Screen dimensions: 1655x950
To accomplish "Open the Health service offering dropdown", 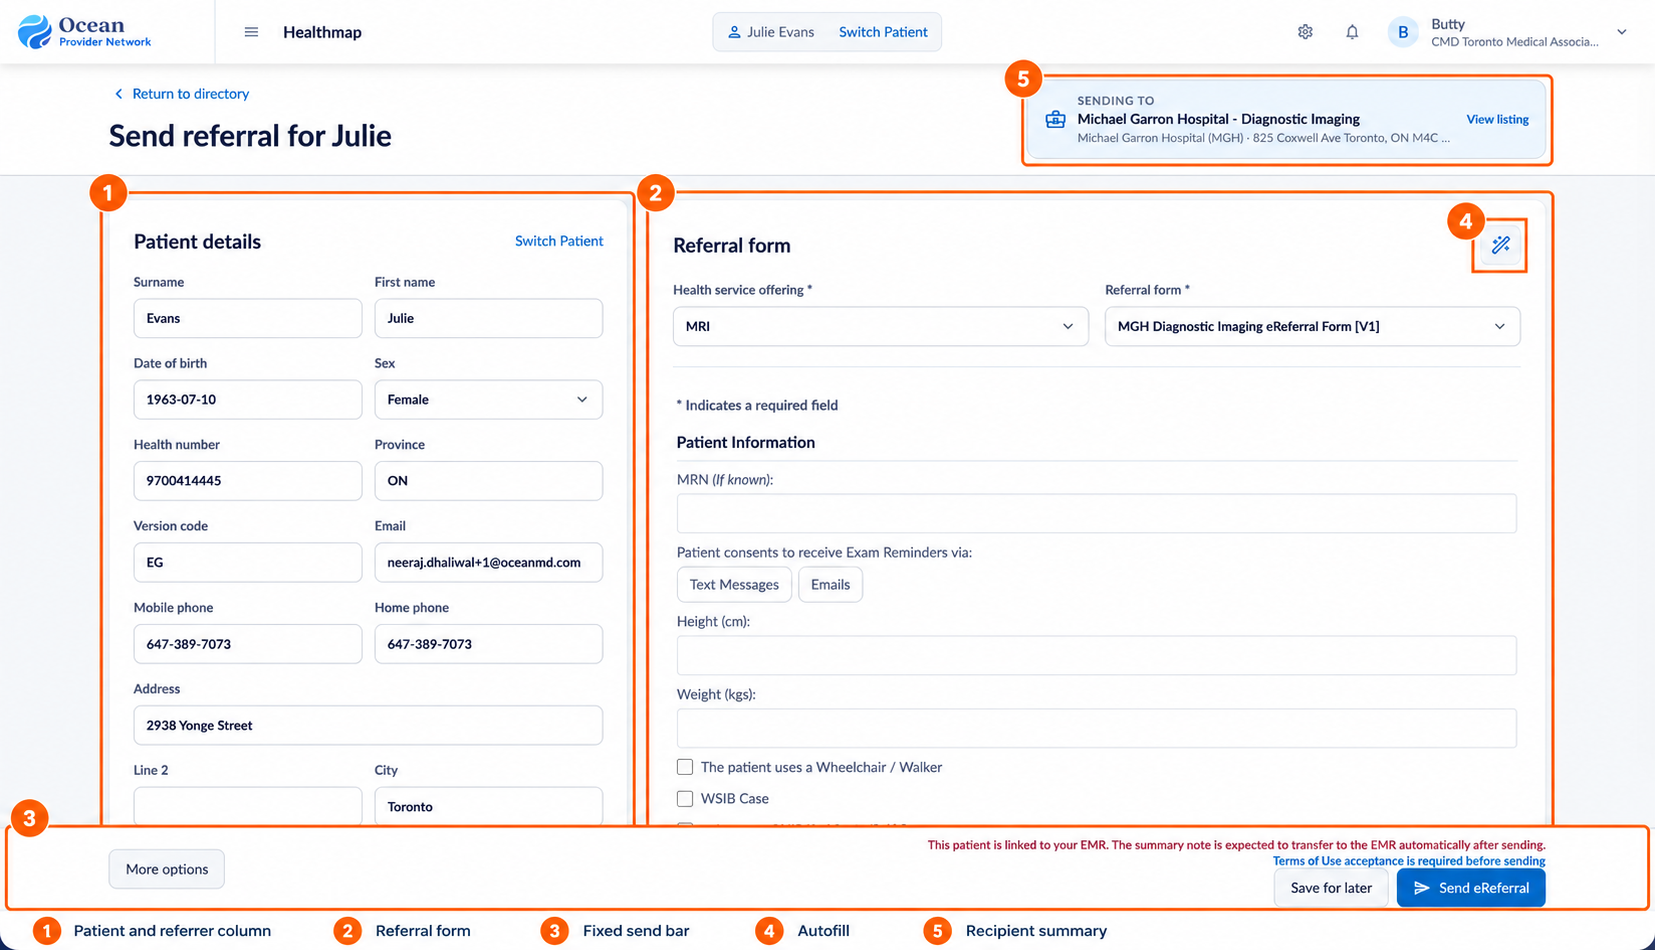I will click(880, 326).
